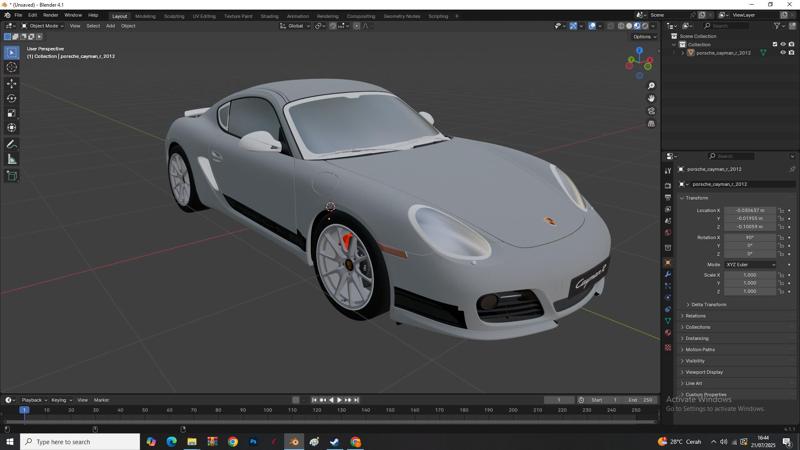The width and height of the screenshot is (800, 450).
Task: Open the Scene properties tab
Action: tap(668, 221)
